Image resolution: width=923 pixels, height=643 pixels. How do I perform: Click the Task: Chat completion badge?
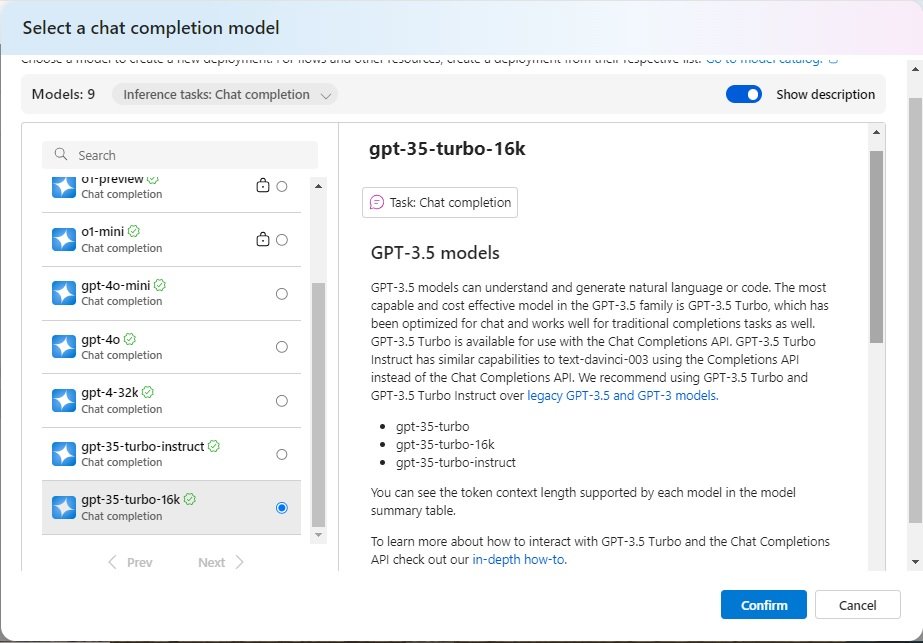click(x=440, y=203)
